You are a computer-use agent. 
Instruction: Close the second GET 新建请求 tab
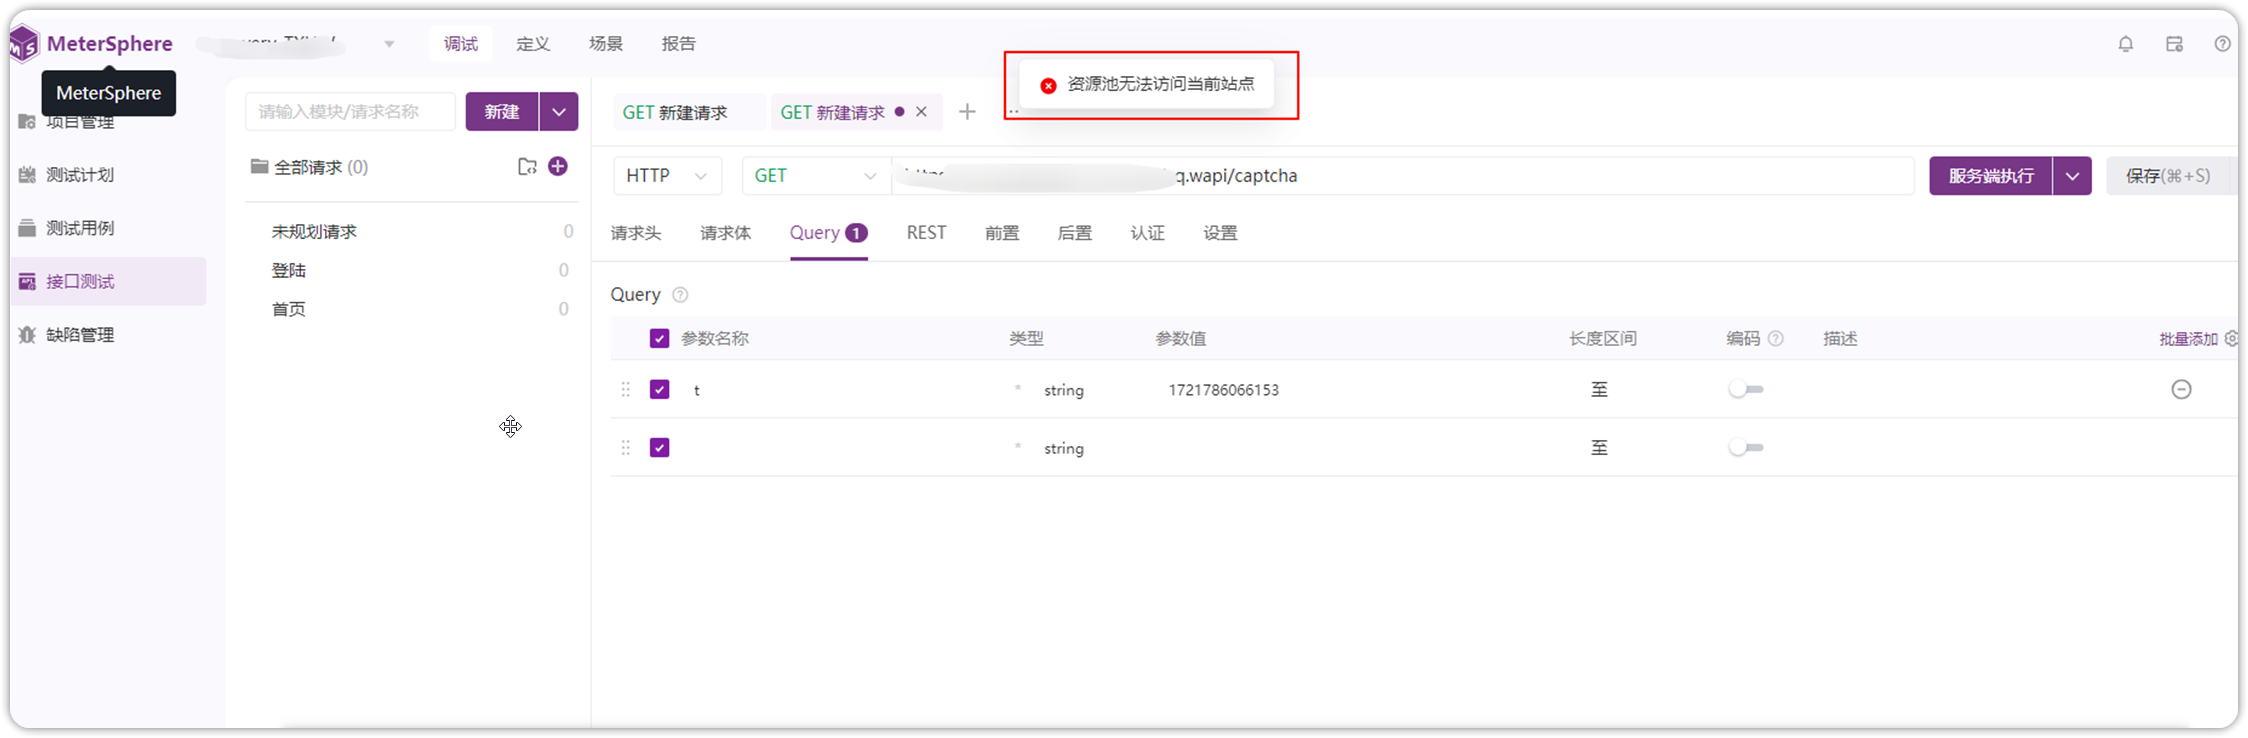tap(922, 112)
